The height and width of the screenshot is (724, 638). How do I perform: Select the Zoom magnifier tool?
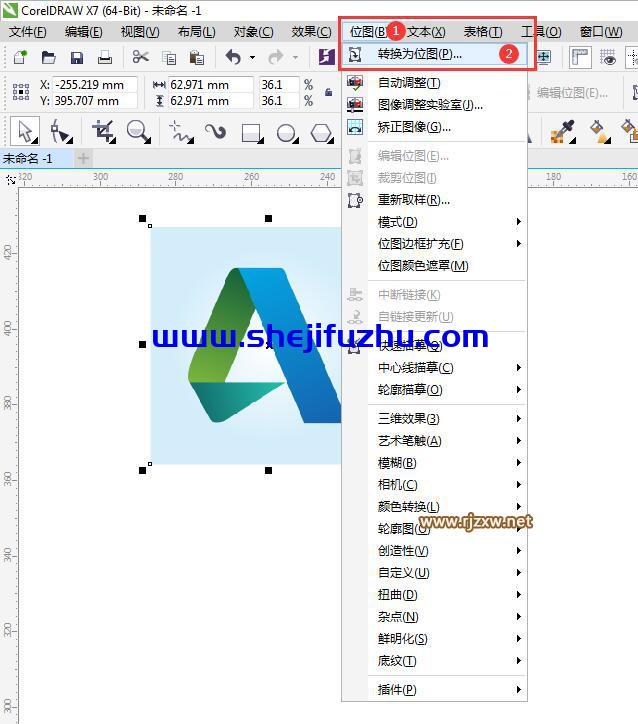(x=138, y=132)
